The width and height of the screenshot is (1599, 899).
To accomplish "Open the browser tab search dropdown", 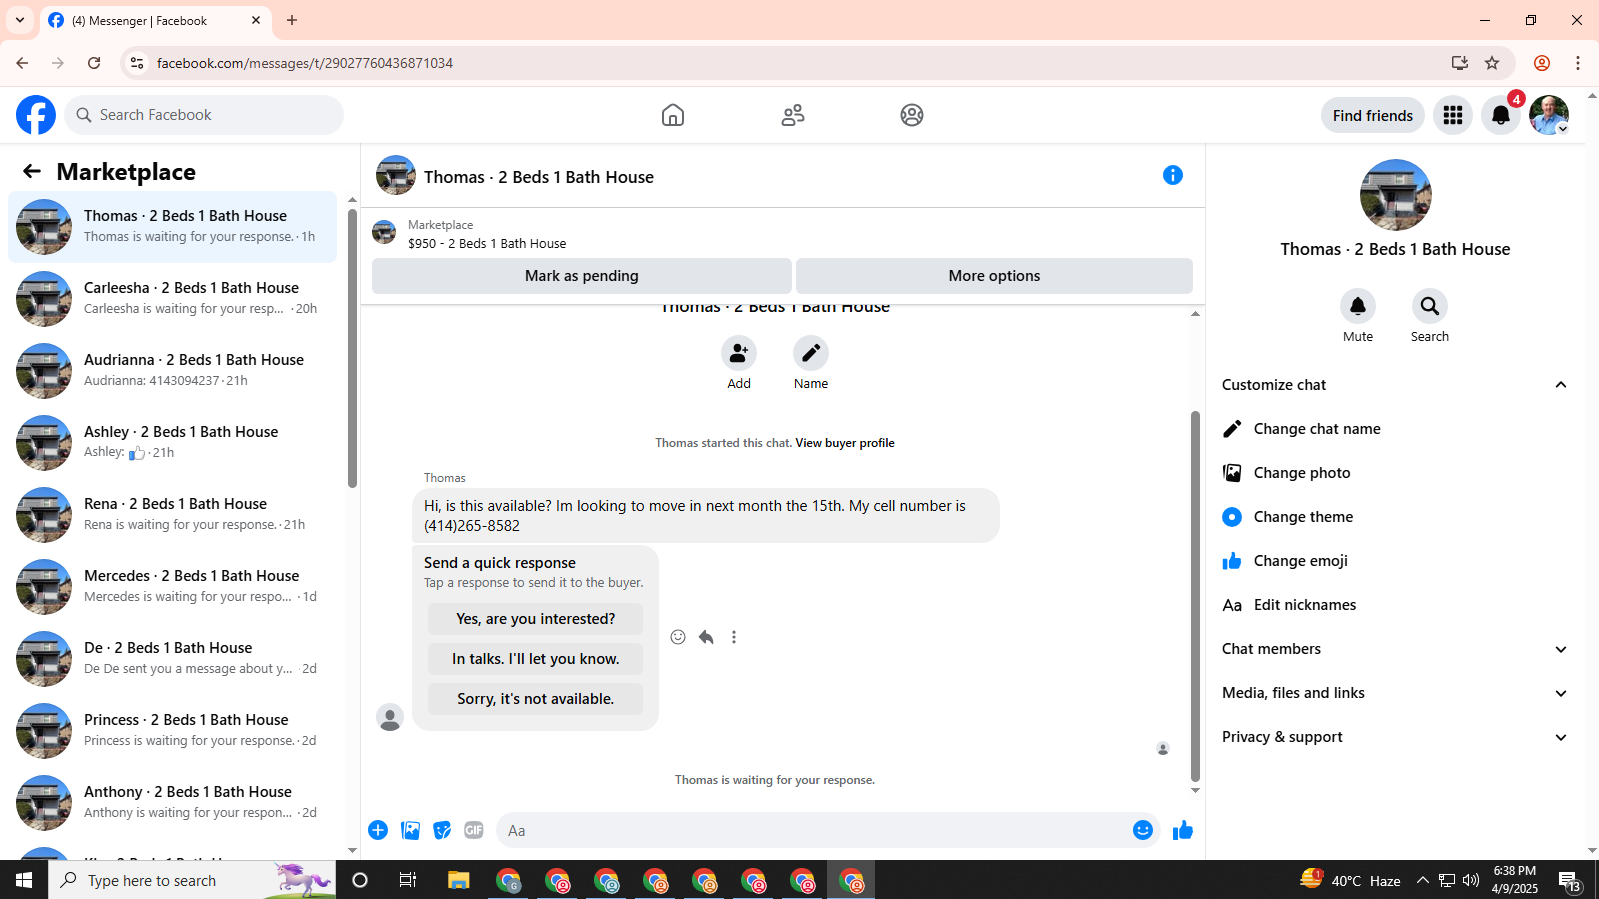I will click(x=20, y=20).
